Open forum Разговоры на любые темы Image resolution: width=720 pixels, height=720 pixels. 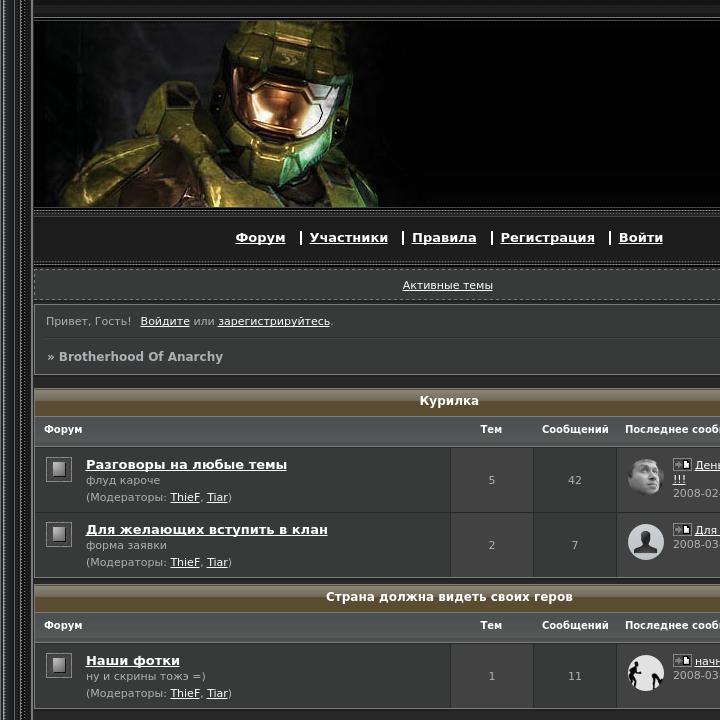pos(186,465)
